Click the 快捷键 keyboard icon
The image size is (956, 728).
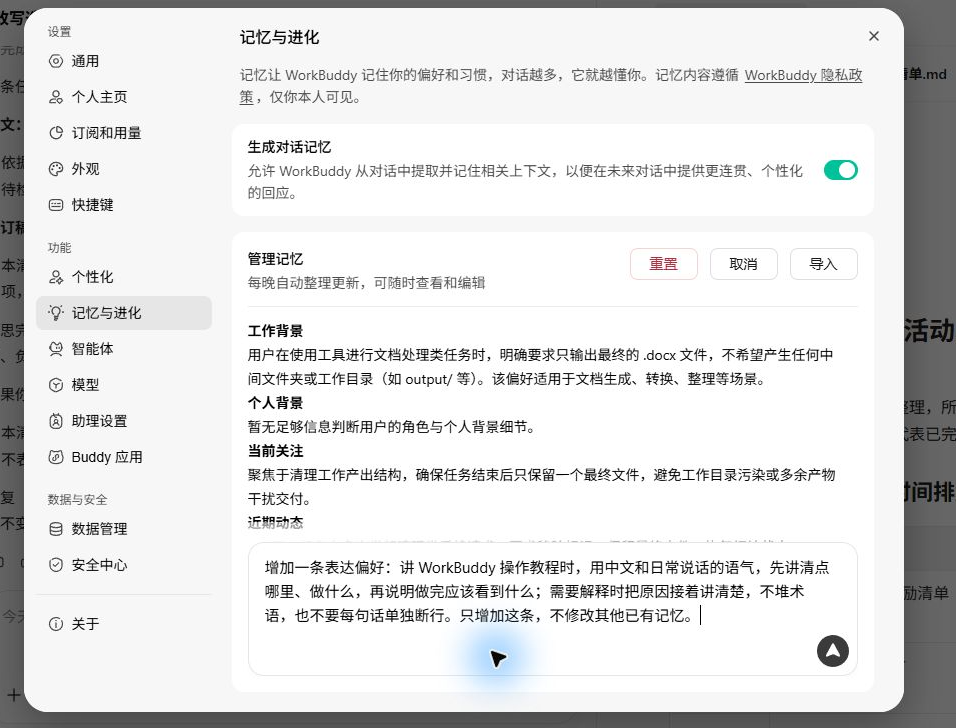pyautogui.click(x=55, y=205)
